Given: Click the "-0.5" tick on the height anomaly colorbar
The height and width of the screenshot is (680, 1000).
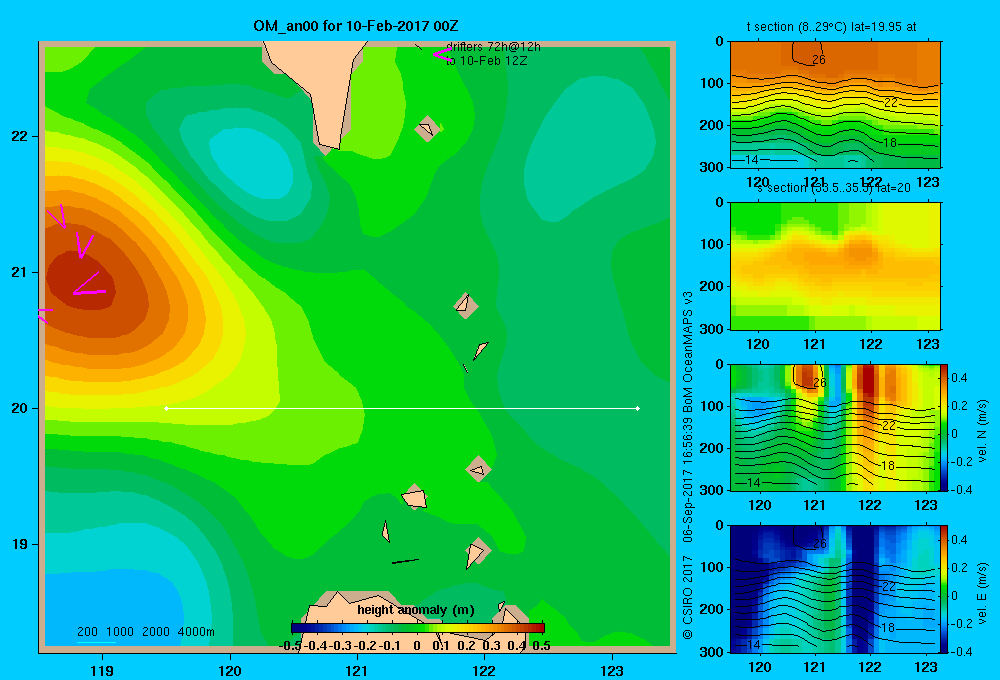Looking at the screenshot, I should coord(290,646).
